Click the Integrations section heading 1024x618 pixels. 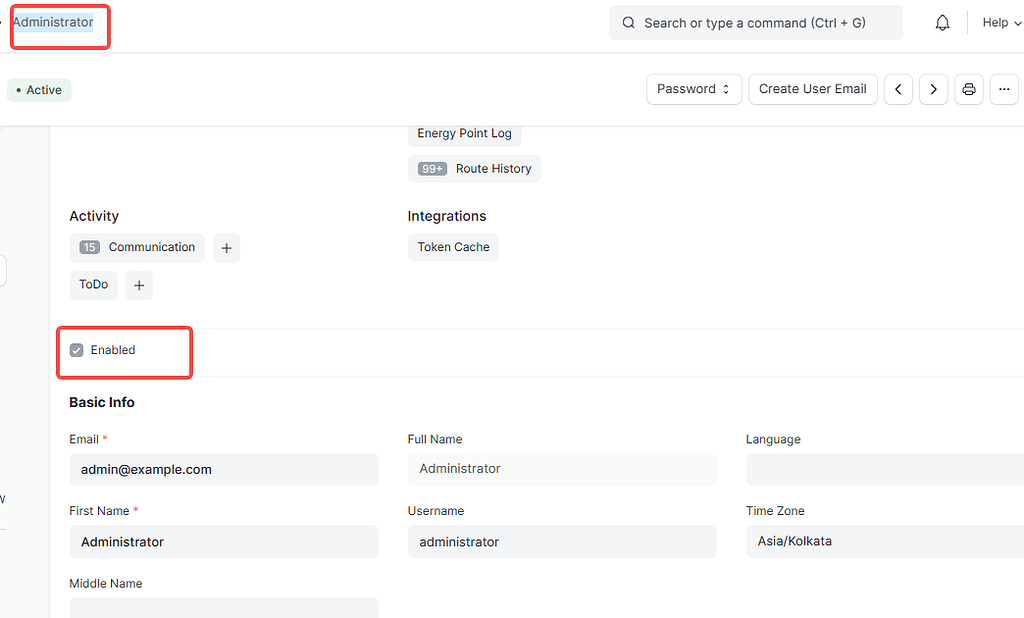coord(447,216)
